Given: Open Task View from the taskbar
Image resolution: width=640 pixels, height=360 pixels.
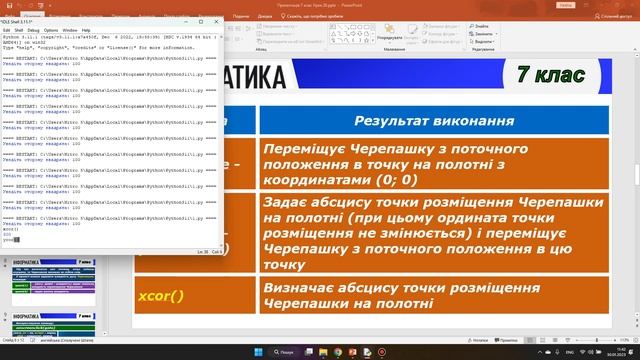Looking at the screenshot, I should [309, 352].
